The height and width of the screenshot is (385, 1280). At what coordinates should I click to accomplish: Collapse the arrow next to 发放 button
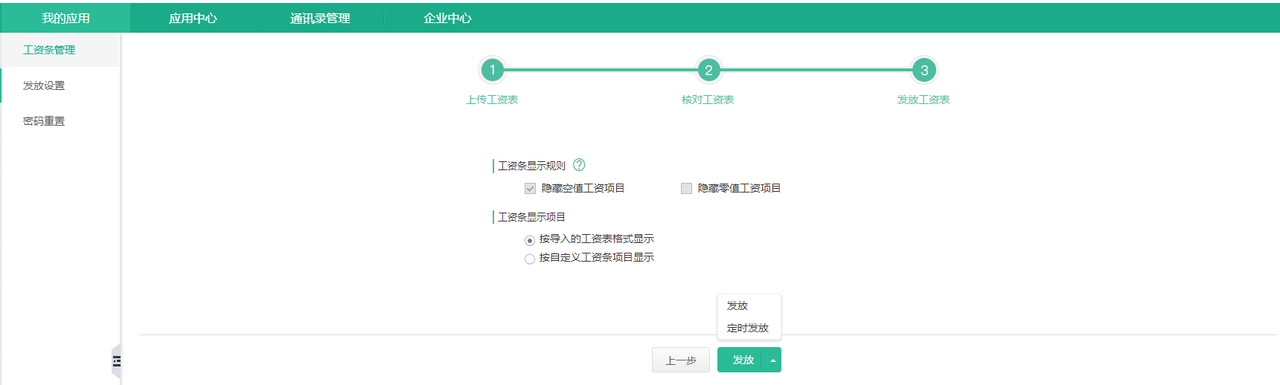(772, 360)
